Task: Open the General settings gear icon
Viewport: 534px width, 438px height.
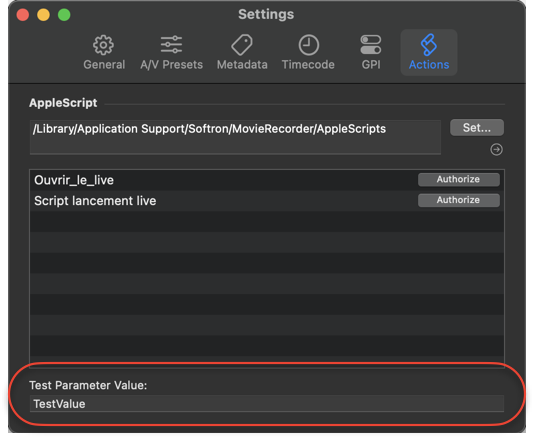Action: coord(104,45)
